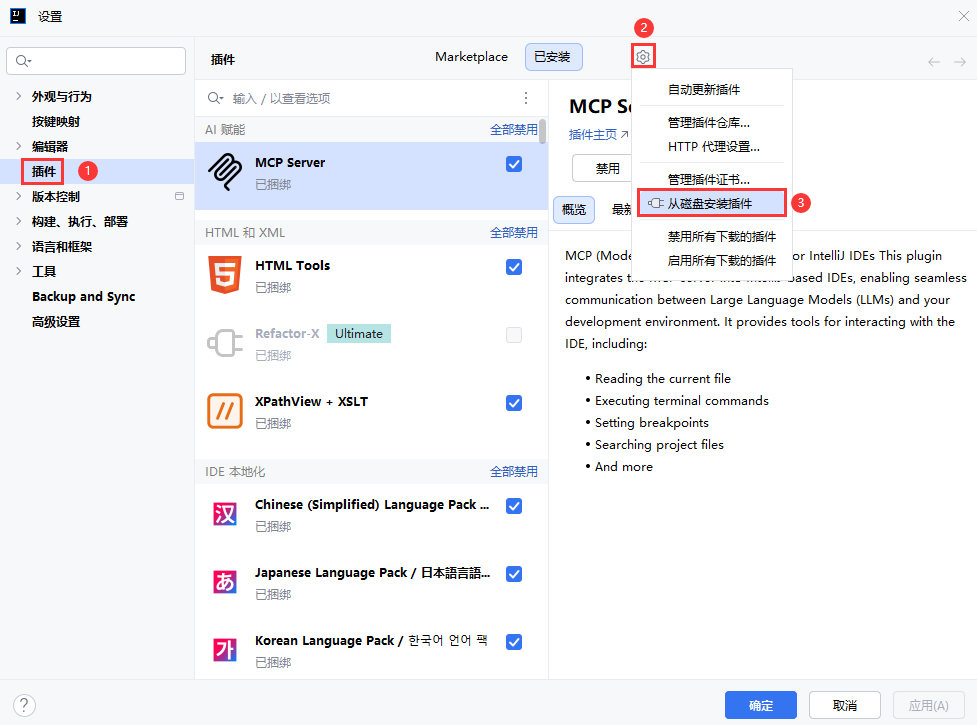This screenshot has width=977, height=725.
Task: Click the forward navigation arrow
Action: (x=960, y=62)
